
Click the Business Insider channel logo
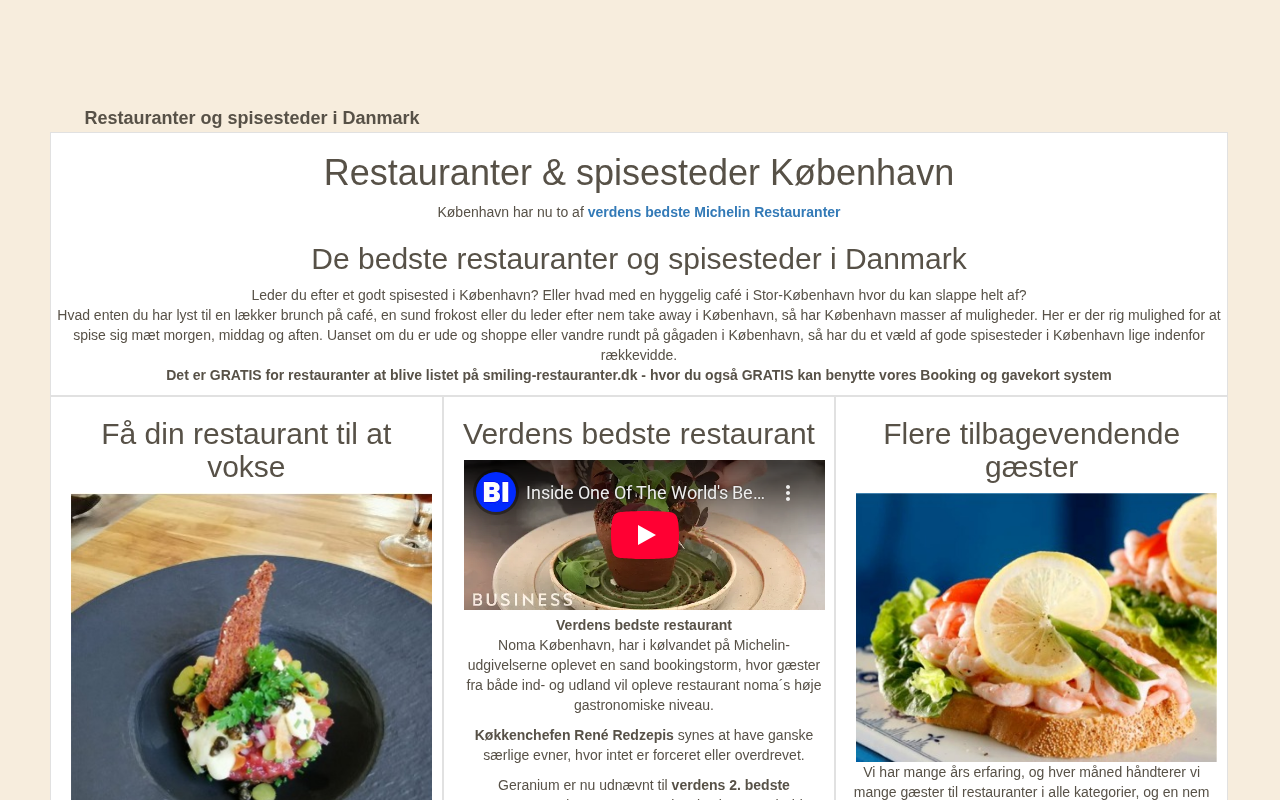coord(496,492)
